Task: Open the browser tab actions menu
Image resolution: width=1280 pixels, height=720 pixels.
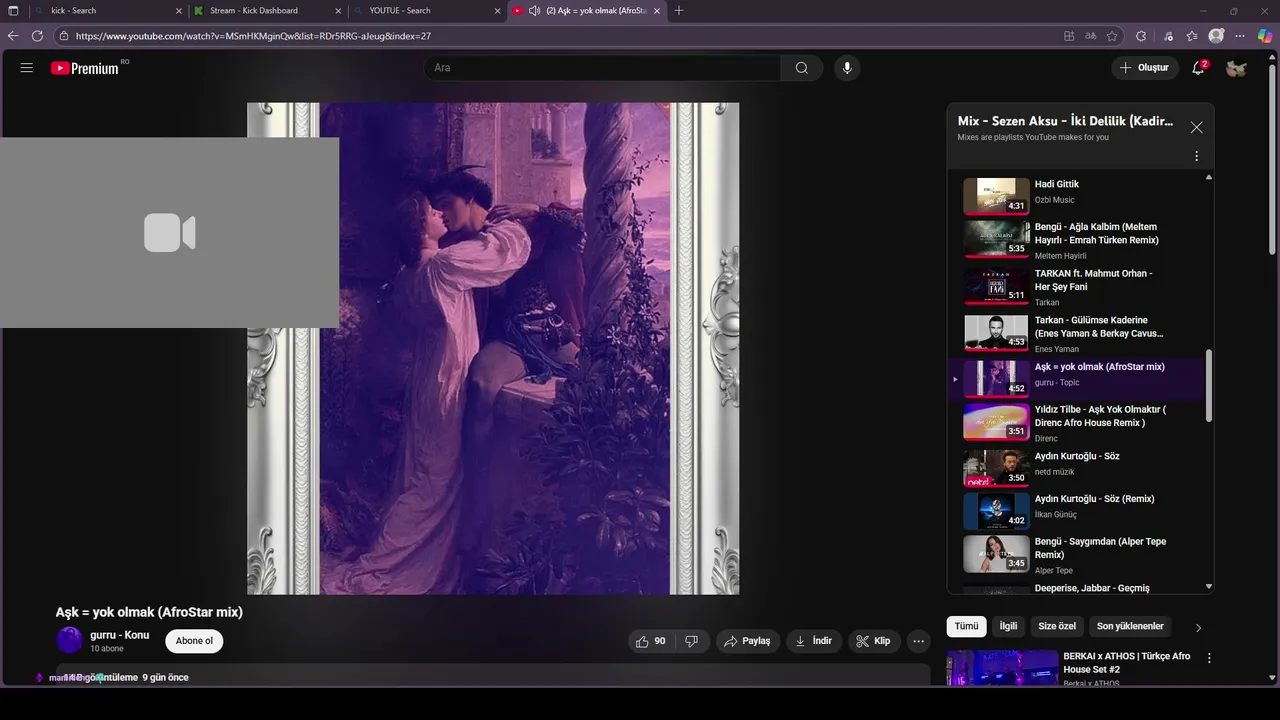Action: click(13, 11)
